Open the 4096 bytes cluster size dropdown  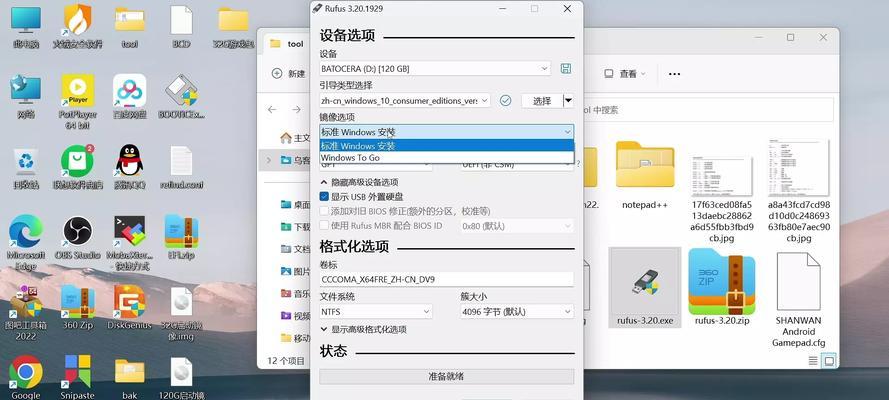(x=517, y=312)
